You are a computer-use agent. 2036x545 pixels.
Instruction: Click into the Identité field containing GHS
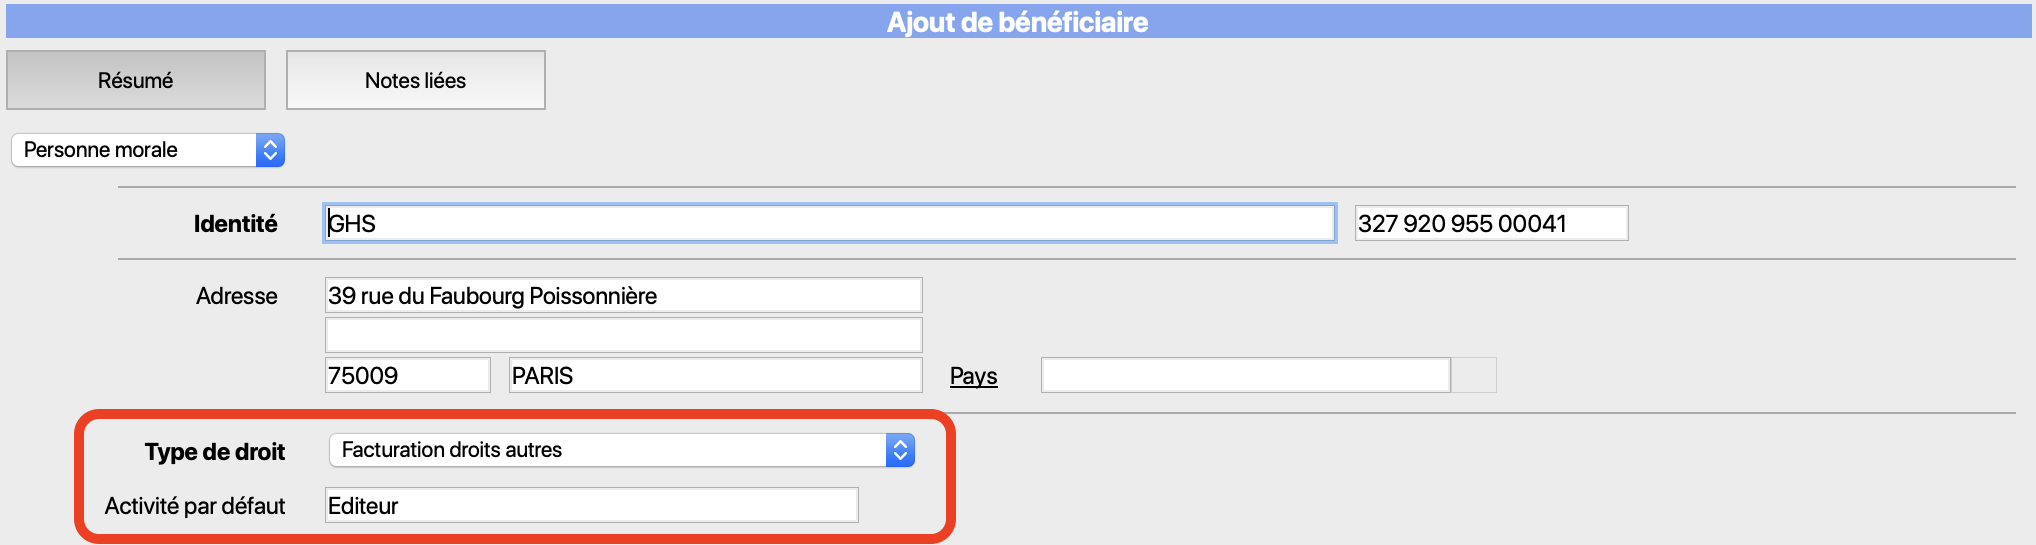[830, 223]
